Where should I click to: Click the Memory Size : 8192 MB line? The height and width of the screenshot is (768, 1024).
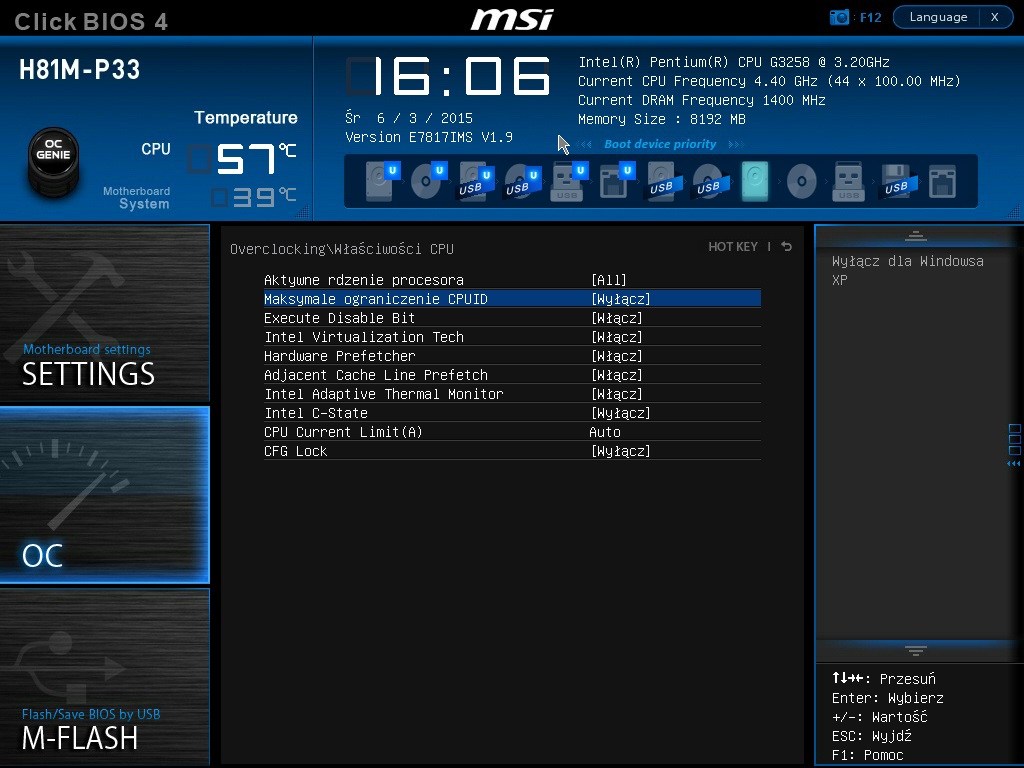pyautogui.click(x=662, y=119)
